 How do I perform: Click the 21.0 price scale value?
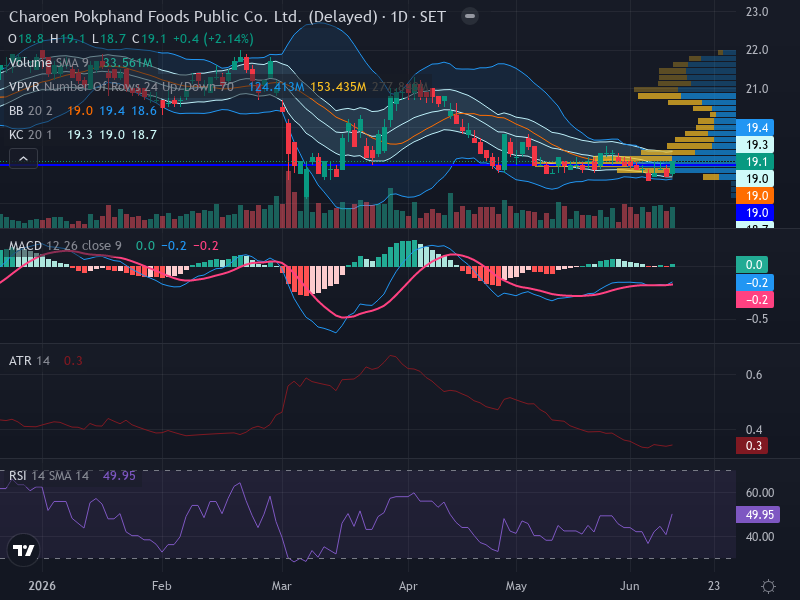click(757, 89)
